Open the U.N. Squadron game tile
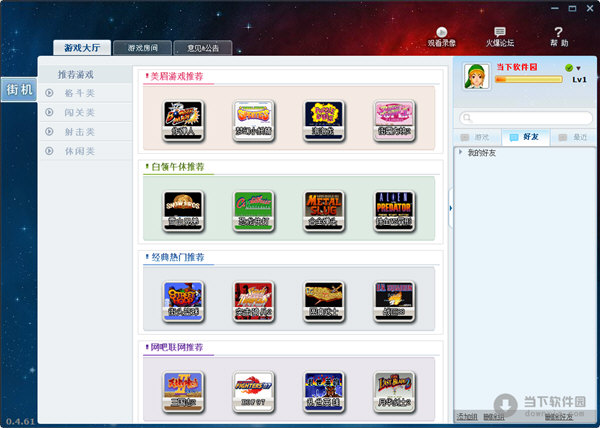 tap(394, 301)
